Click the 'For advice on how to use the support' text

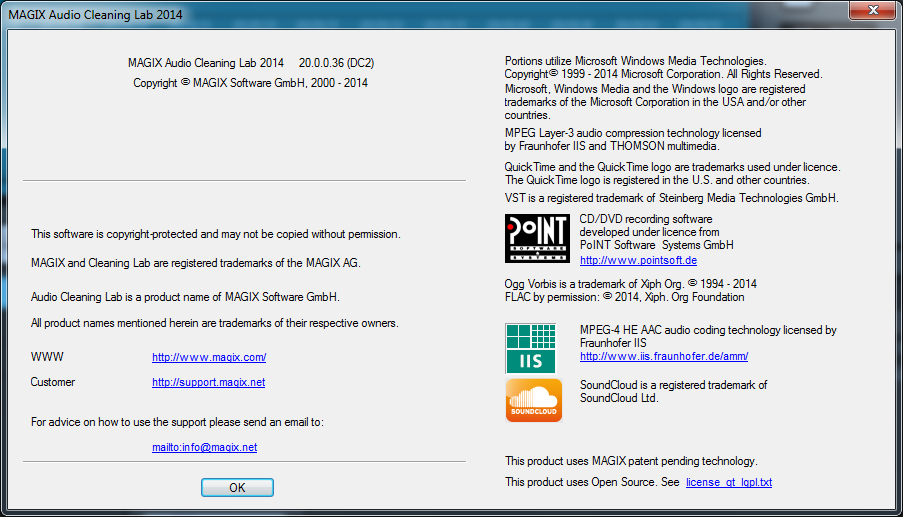pyautogui.click(x=177, y=422)
